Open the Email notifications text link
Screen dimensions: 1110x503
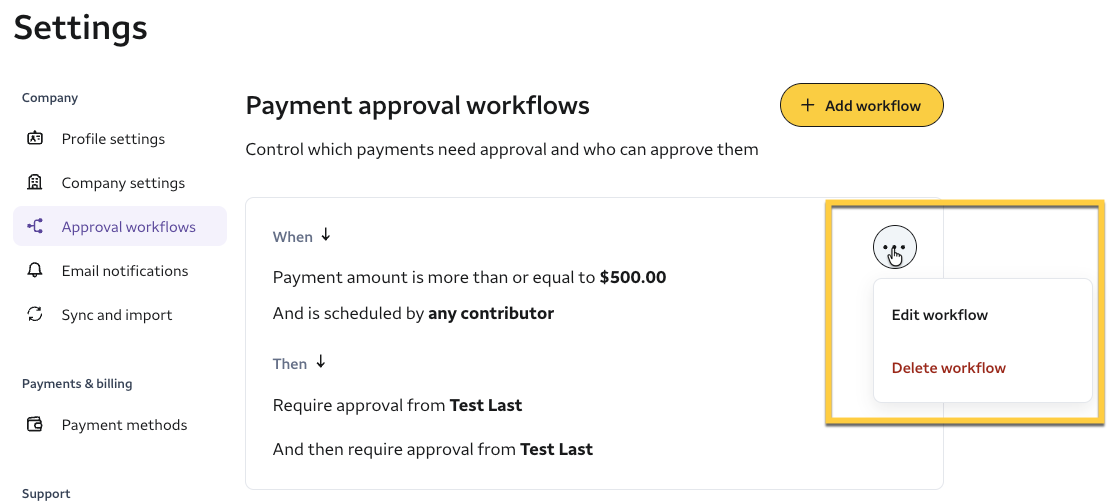125,271
